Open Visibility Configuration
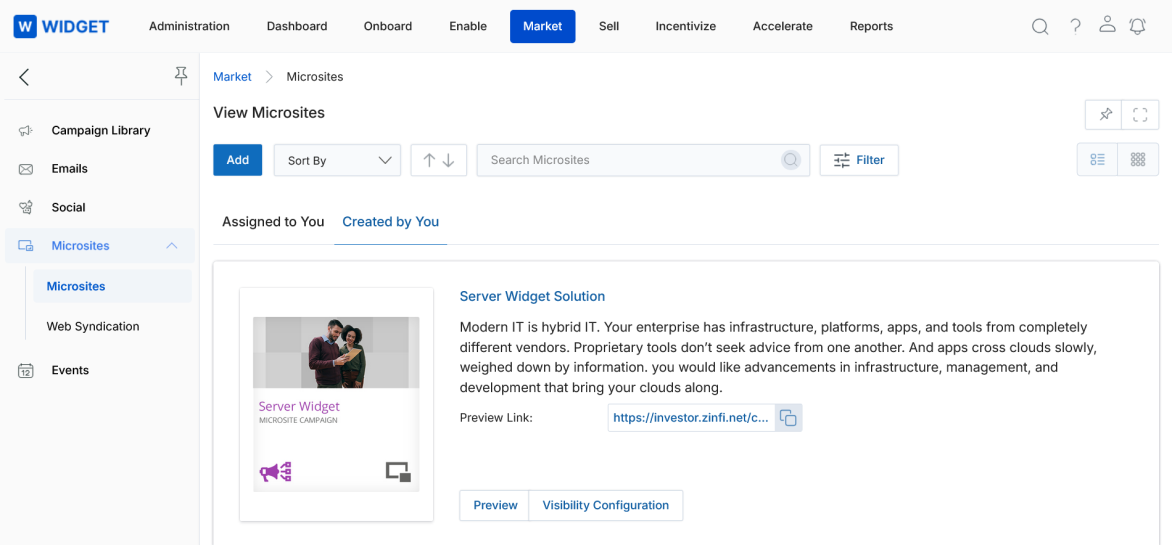The image size is (1172, 545). click(605, 505)
